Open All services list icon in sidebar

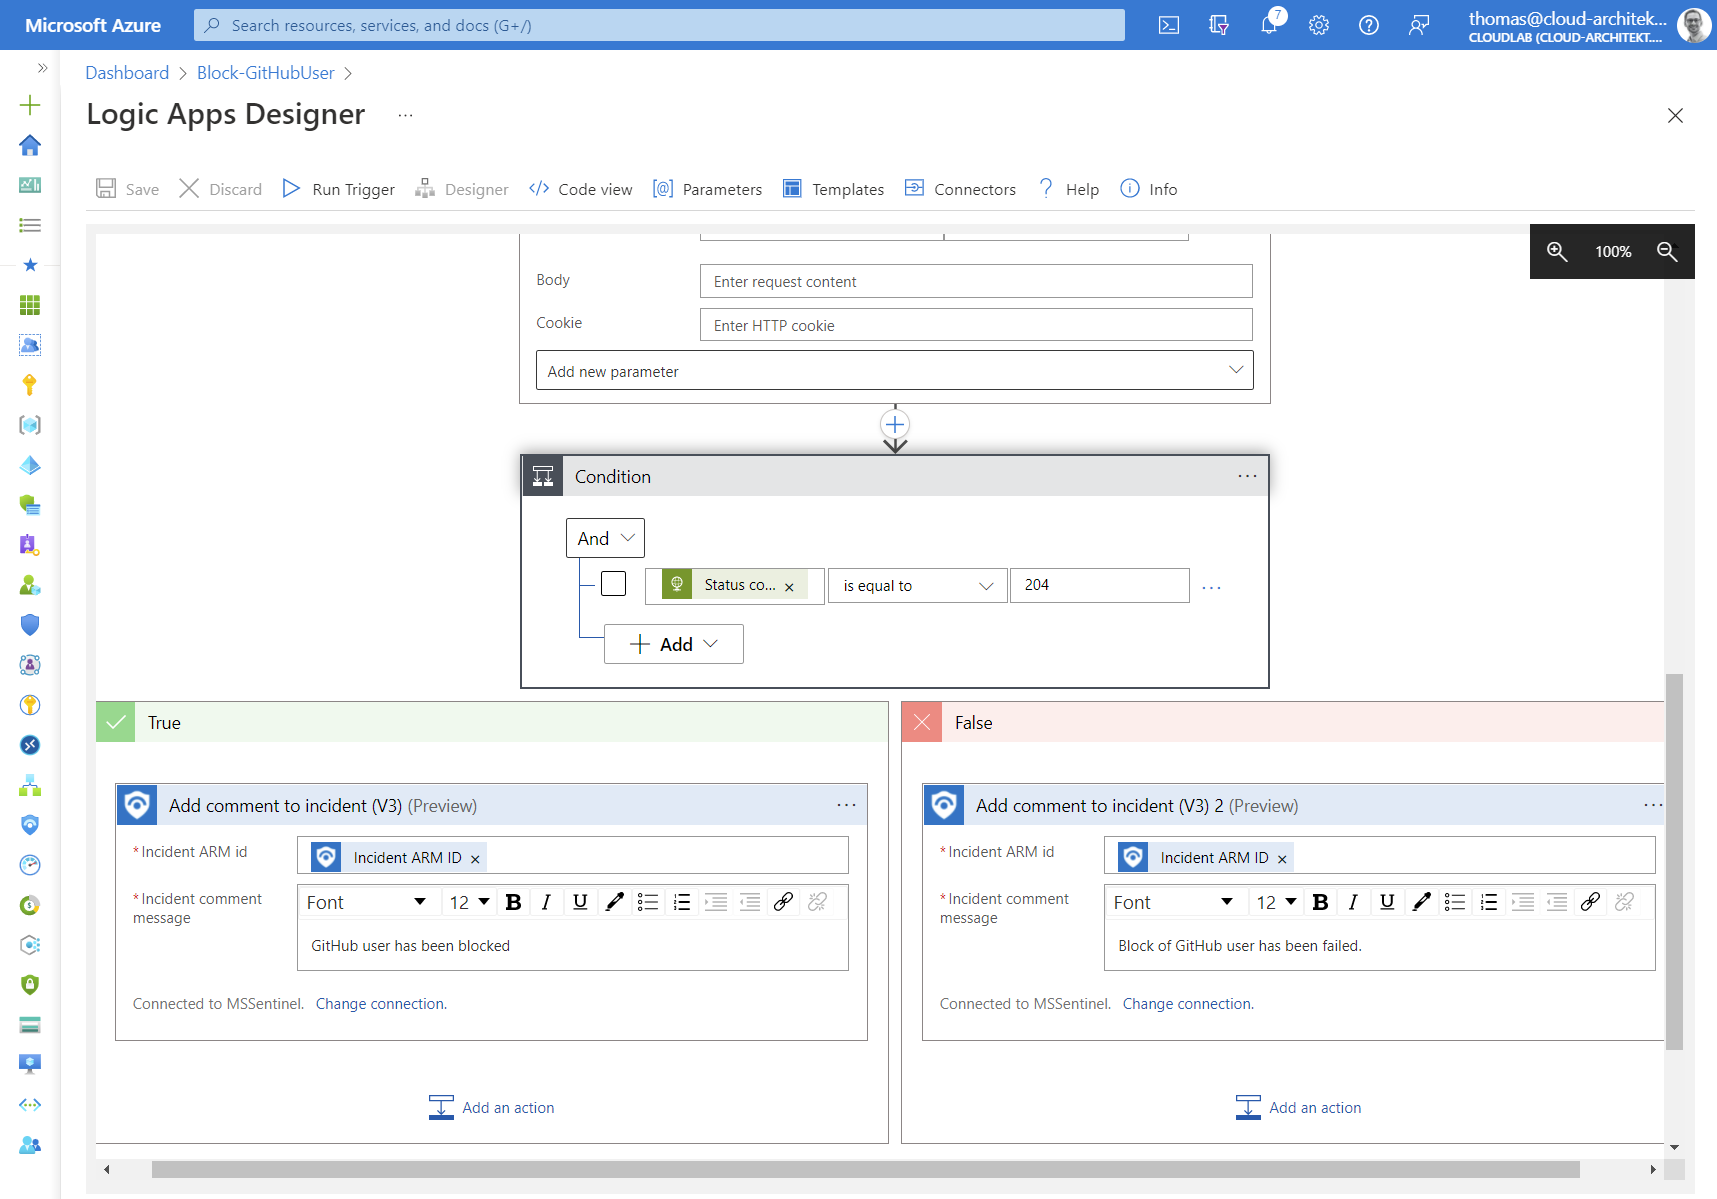[30, 225]
